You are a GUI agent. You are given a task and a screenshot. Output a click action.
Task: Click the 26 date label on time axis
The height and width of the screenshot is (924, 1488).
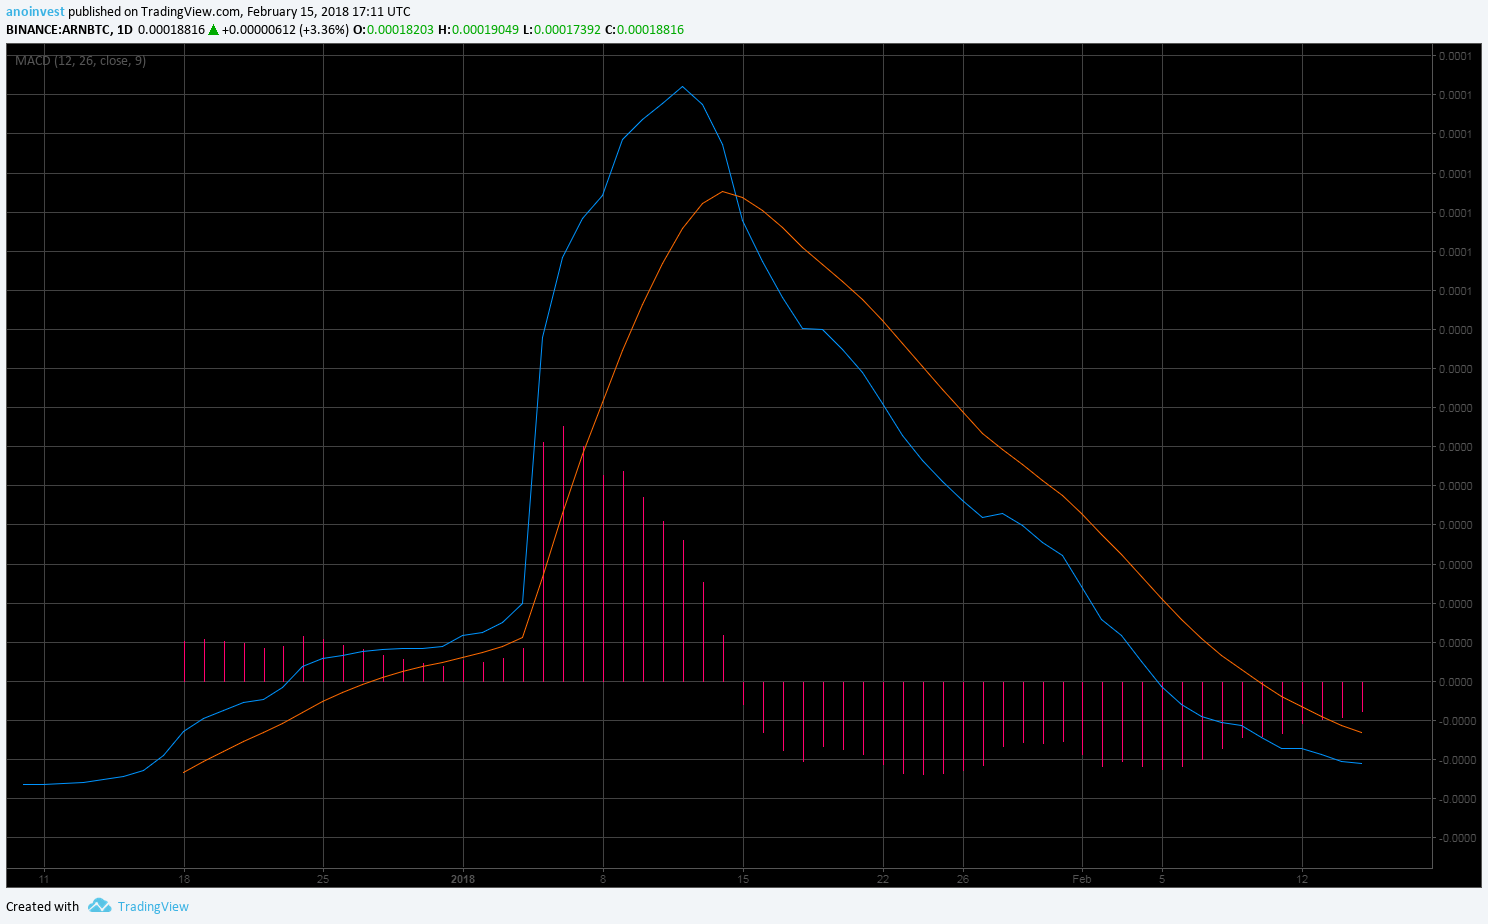click(962, 879)
